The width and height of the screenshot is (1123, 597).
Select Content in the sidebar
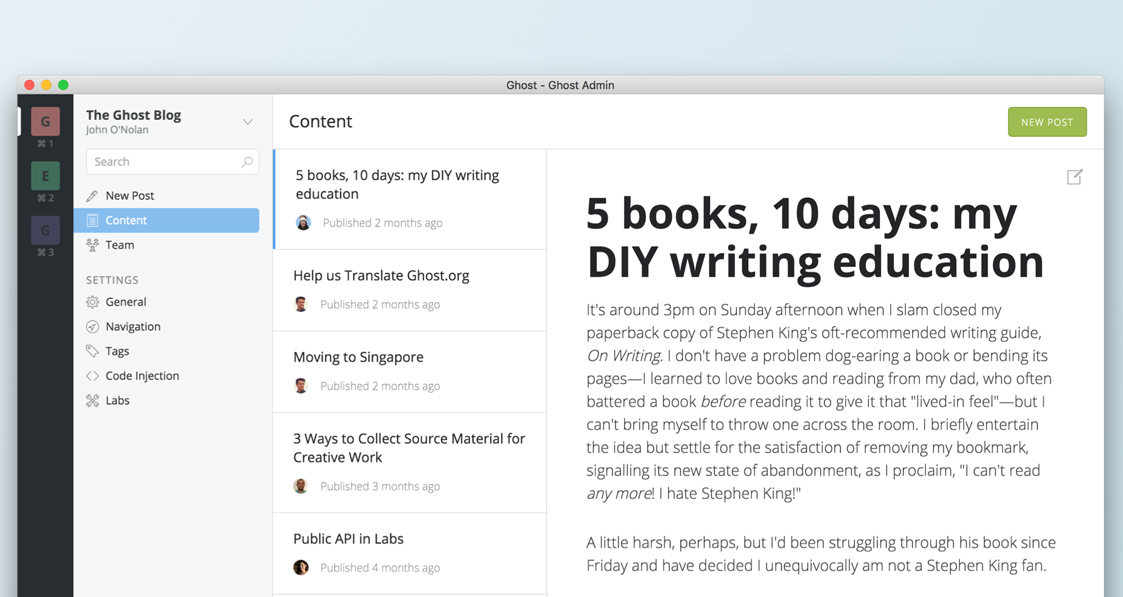coord(166,220)
